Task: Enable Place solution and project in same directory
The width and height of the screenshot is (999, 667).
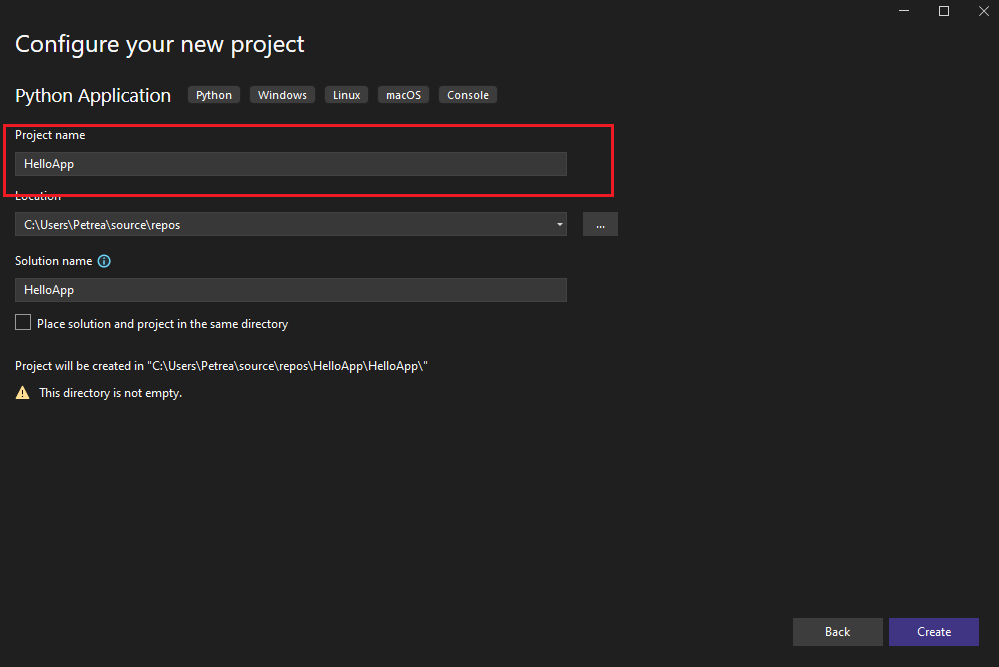Action: pos(23,322)
